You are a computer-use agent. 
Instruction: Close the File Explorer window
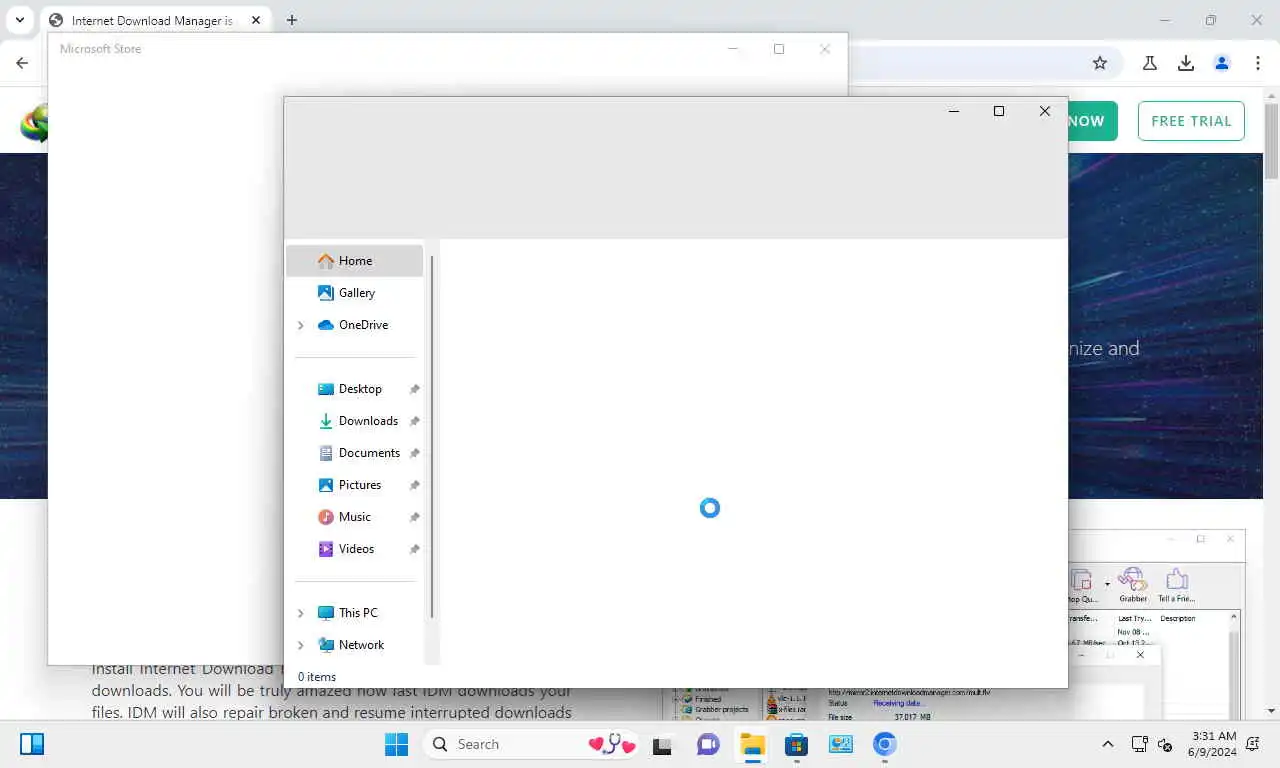click(x=1045, y=111)
